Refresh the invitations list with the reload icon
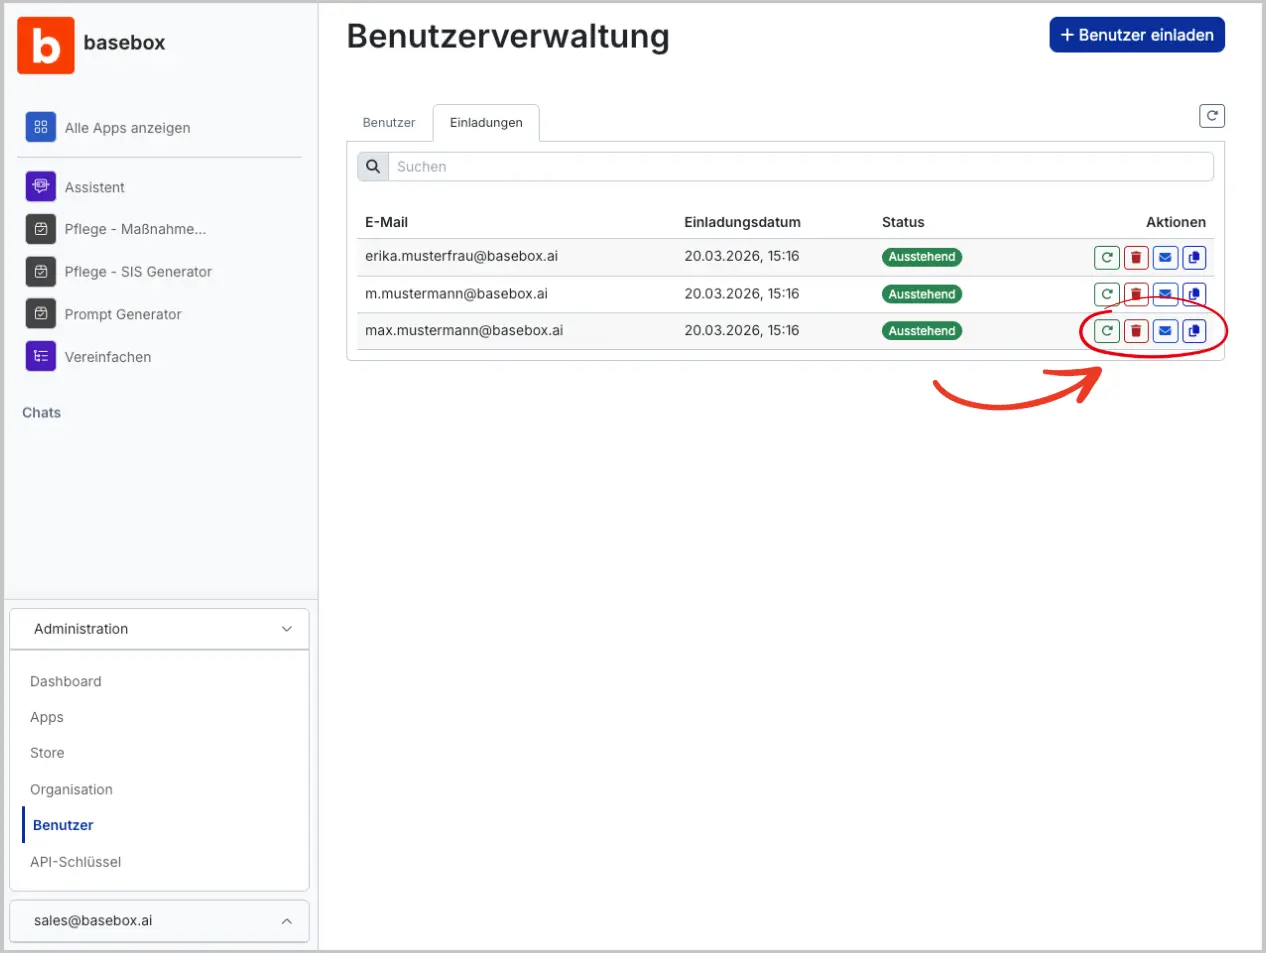This screenshot has height=953, width=1266. (1212, 115)
